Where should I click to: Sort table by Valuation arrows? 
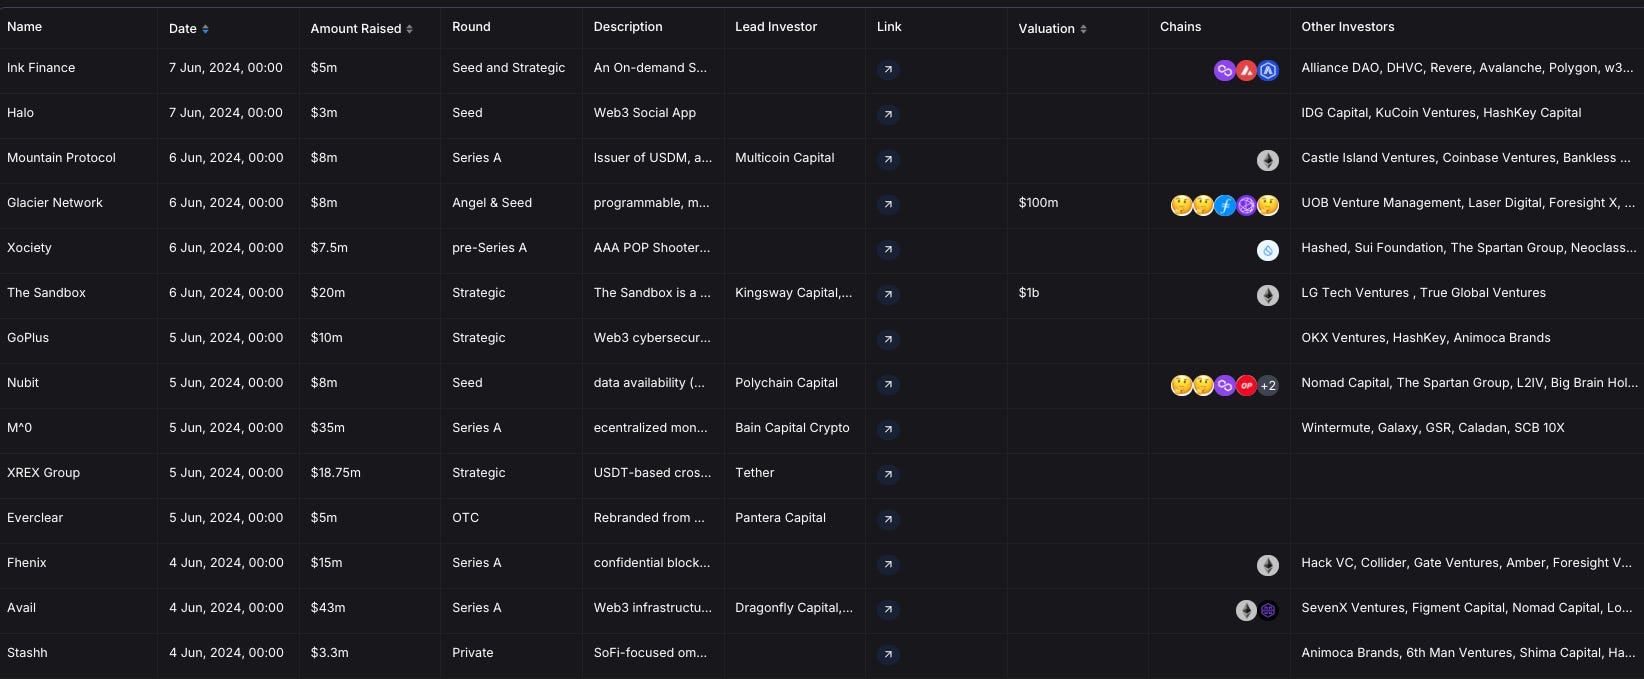coord(1083,29)
